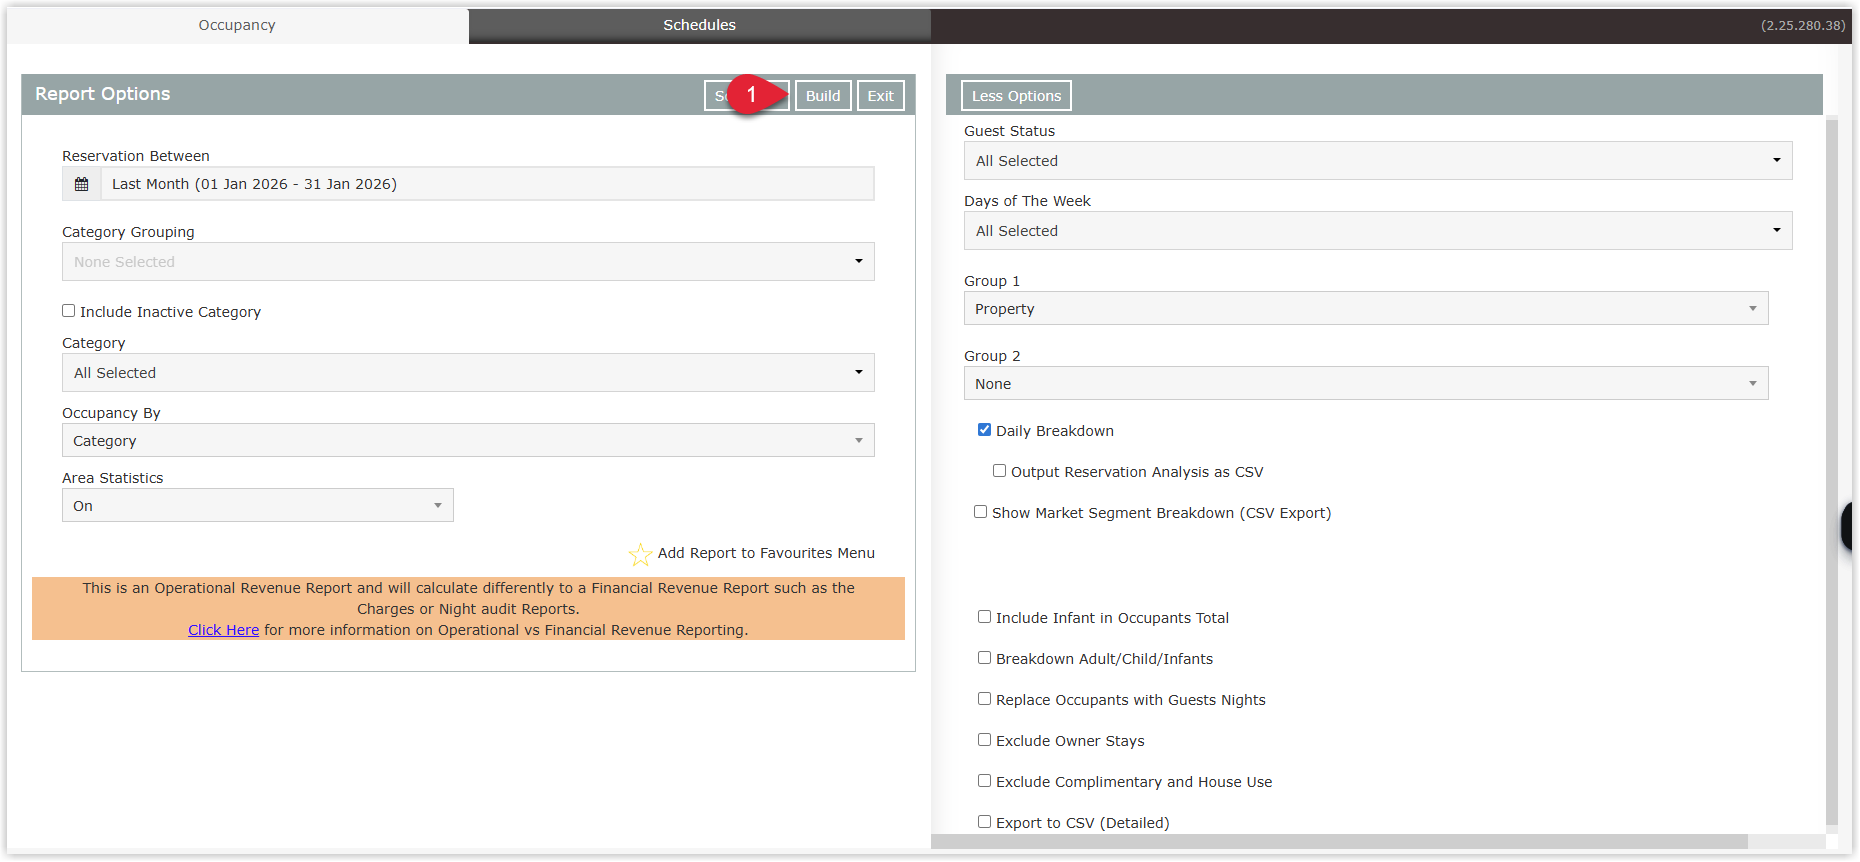The height and width of the screenshot is (862, 1860).
Task: Click the vertical scrollbar of the options panel
Action: tap(1832, 470)
